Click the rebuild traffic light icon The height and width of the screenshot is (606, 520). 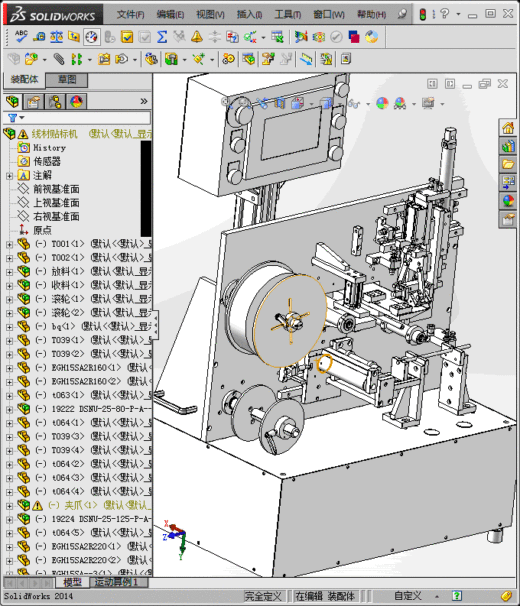click(x=423, y=14)
